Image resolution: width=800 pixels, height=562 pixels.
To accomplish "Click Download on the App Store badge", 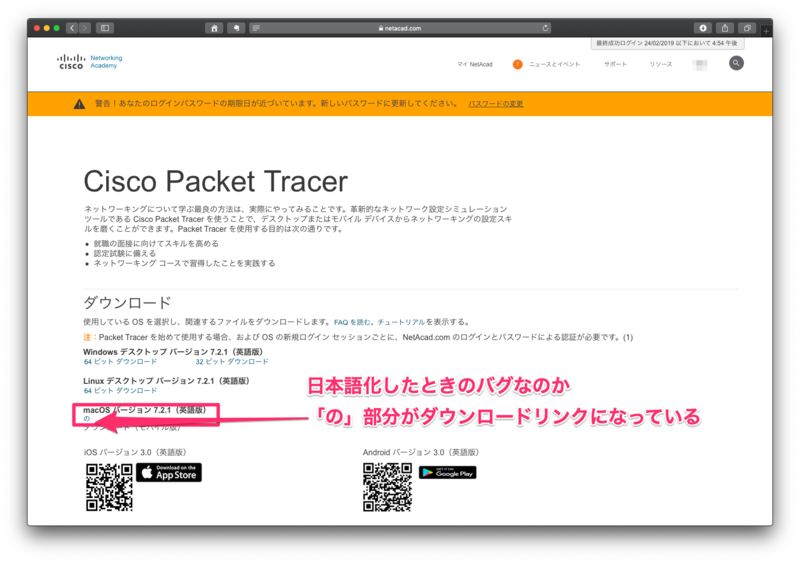I will [169, 473].
